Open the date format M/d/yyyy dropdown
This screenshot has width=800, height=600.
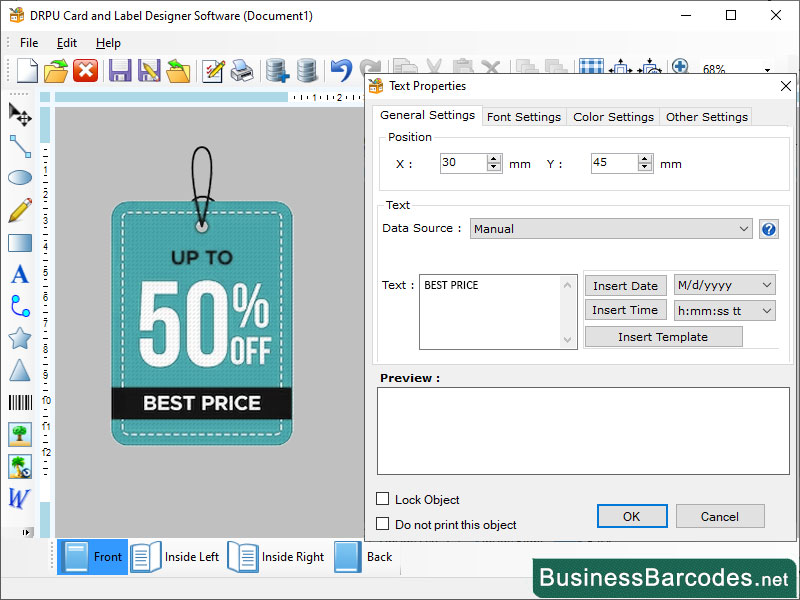tap(724, 285)
